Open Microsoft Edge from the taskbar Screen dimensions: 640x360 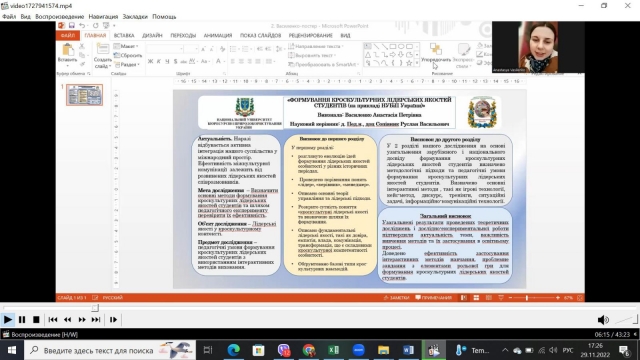(x=233, y=350)
